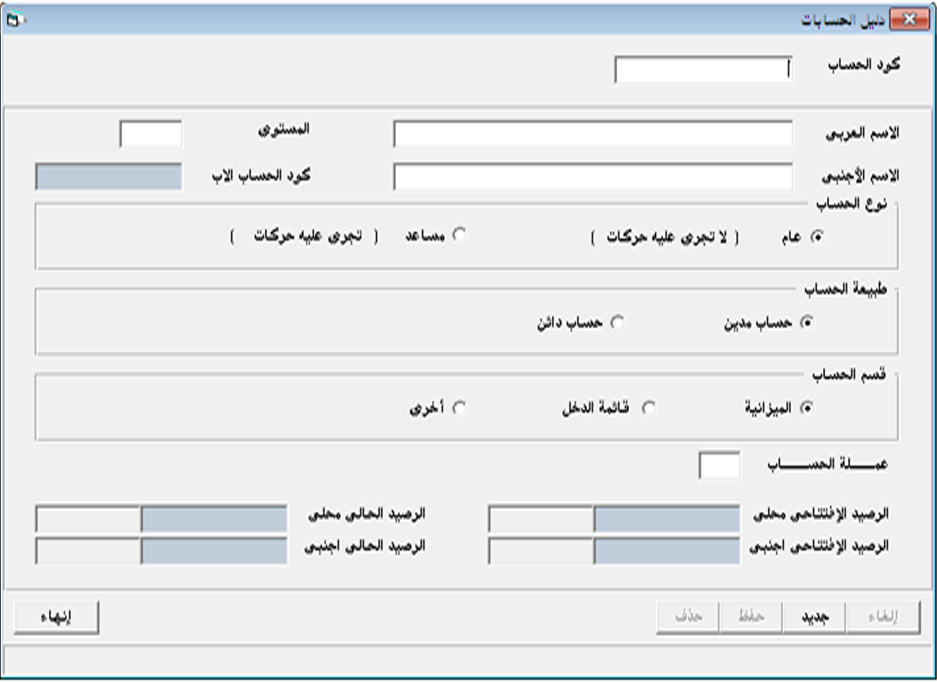Image resolution: width=937 pixels, height=682 pixels.
Task: Click the إنهاء button
Action: point(56,617)
